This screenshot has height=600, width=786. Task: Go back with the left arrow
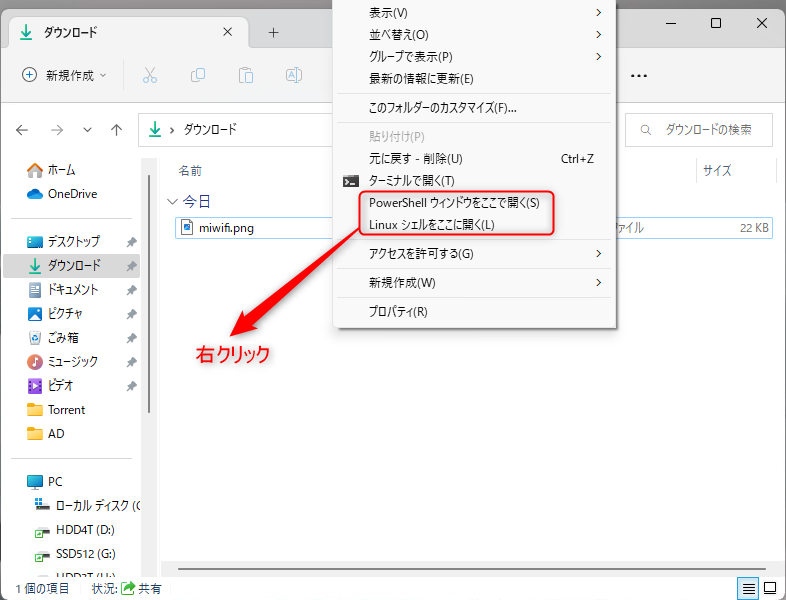click(22, 130)
